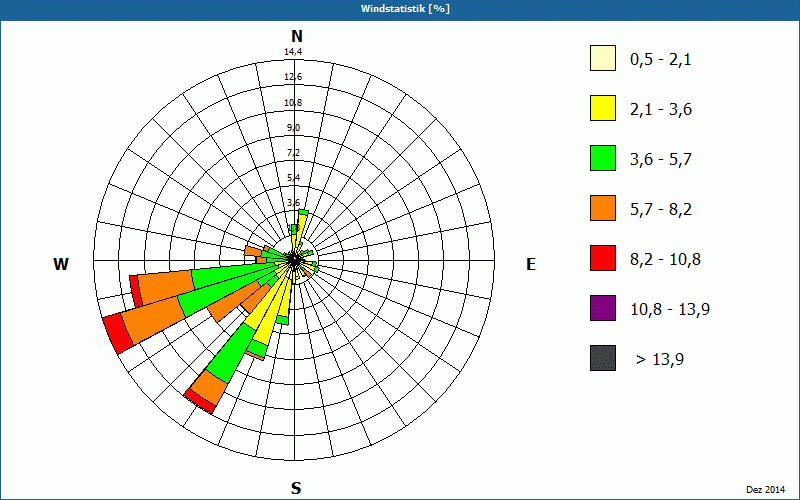Screen dimensions: 800x500
Task: Click the radial axis value '10,8'
Action: [293, 103]
